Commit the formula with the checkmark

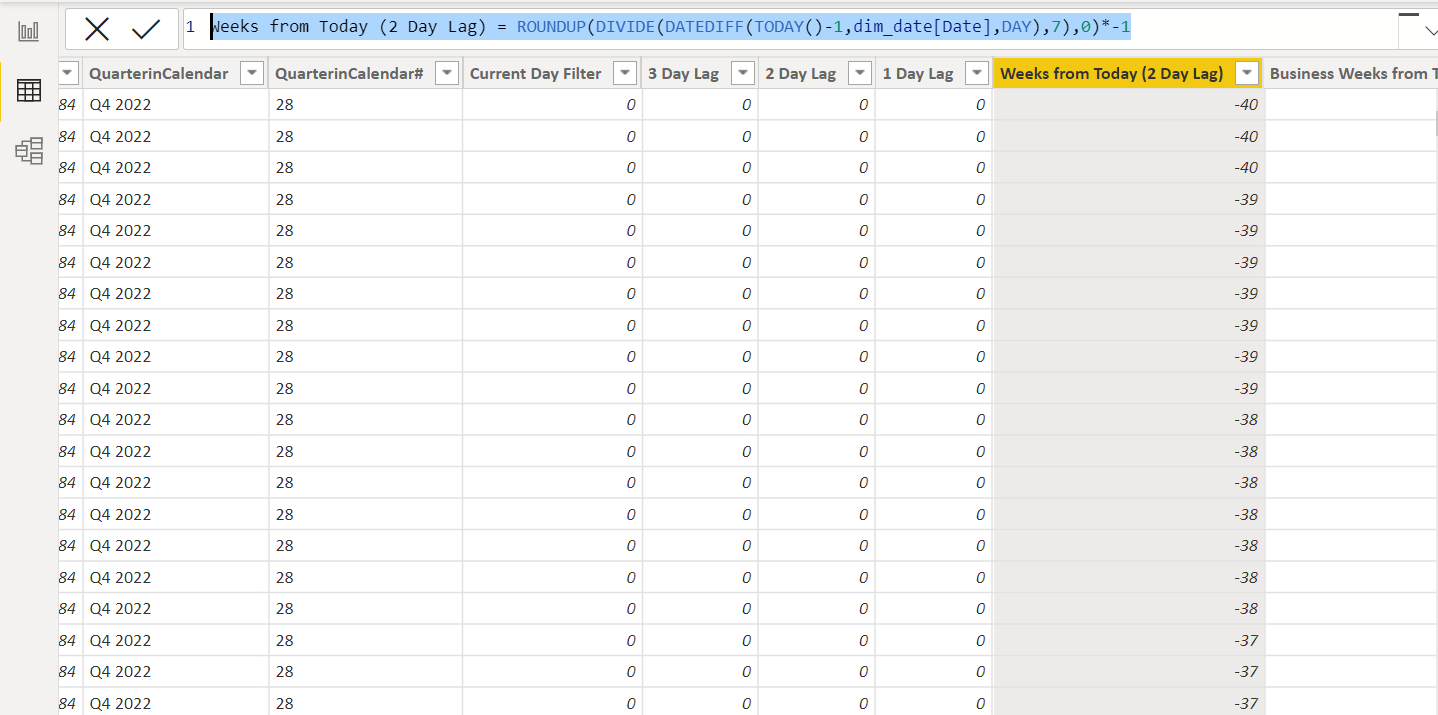146,30
